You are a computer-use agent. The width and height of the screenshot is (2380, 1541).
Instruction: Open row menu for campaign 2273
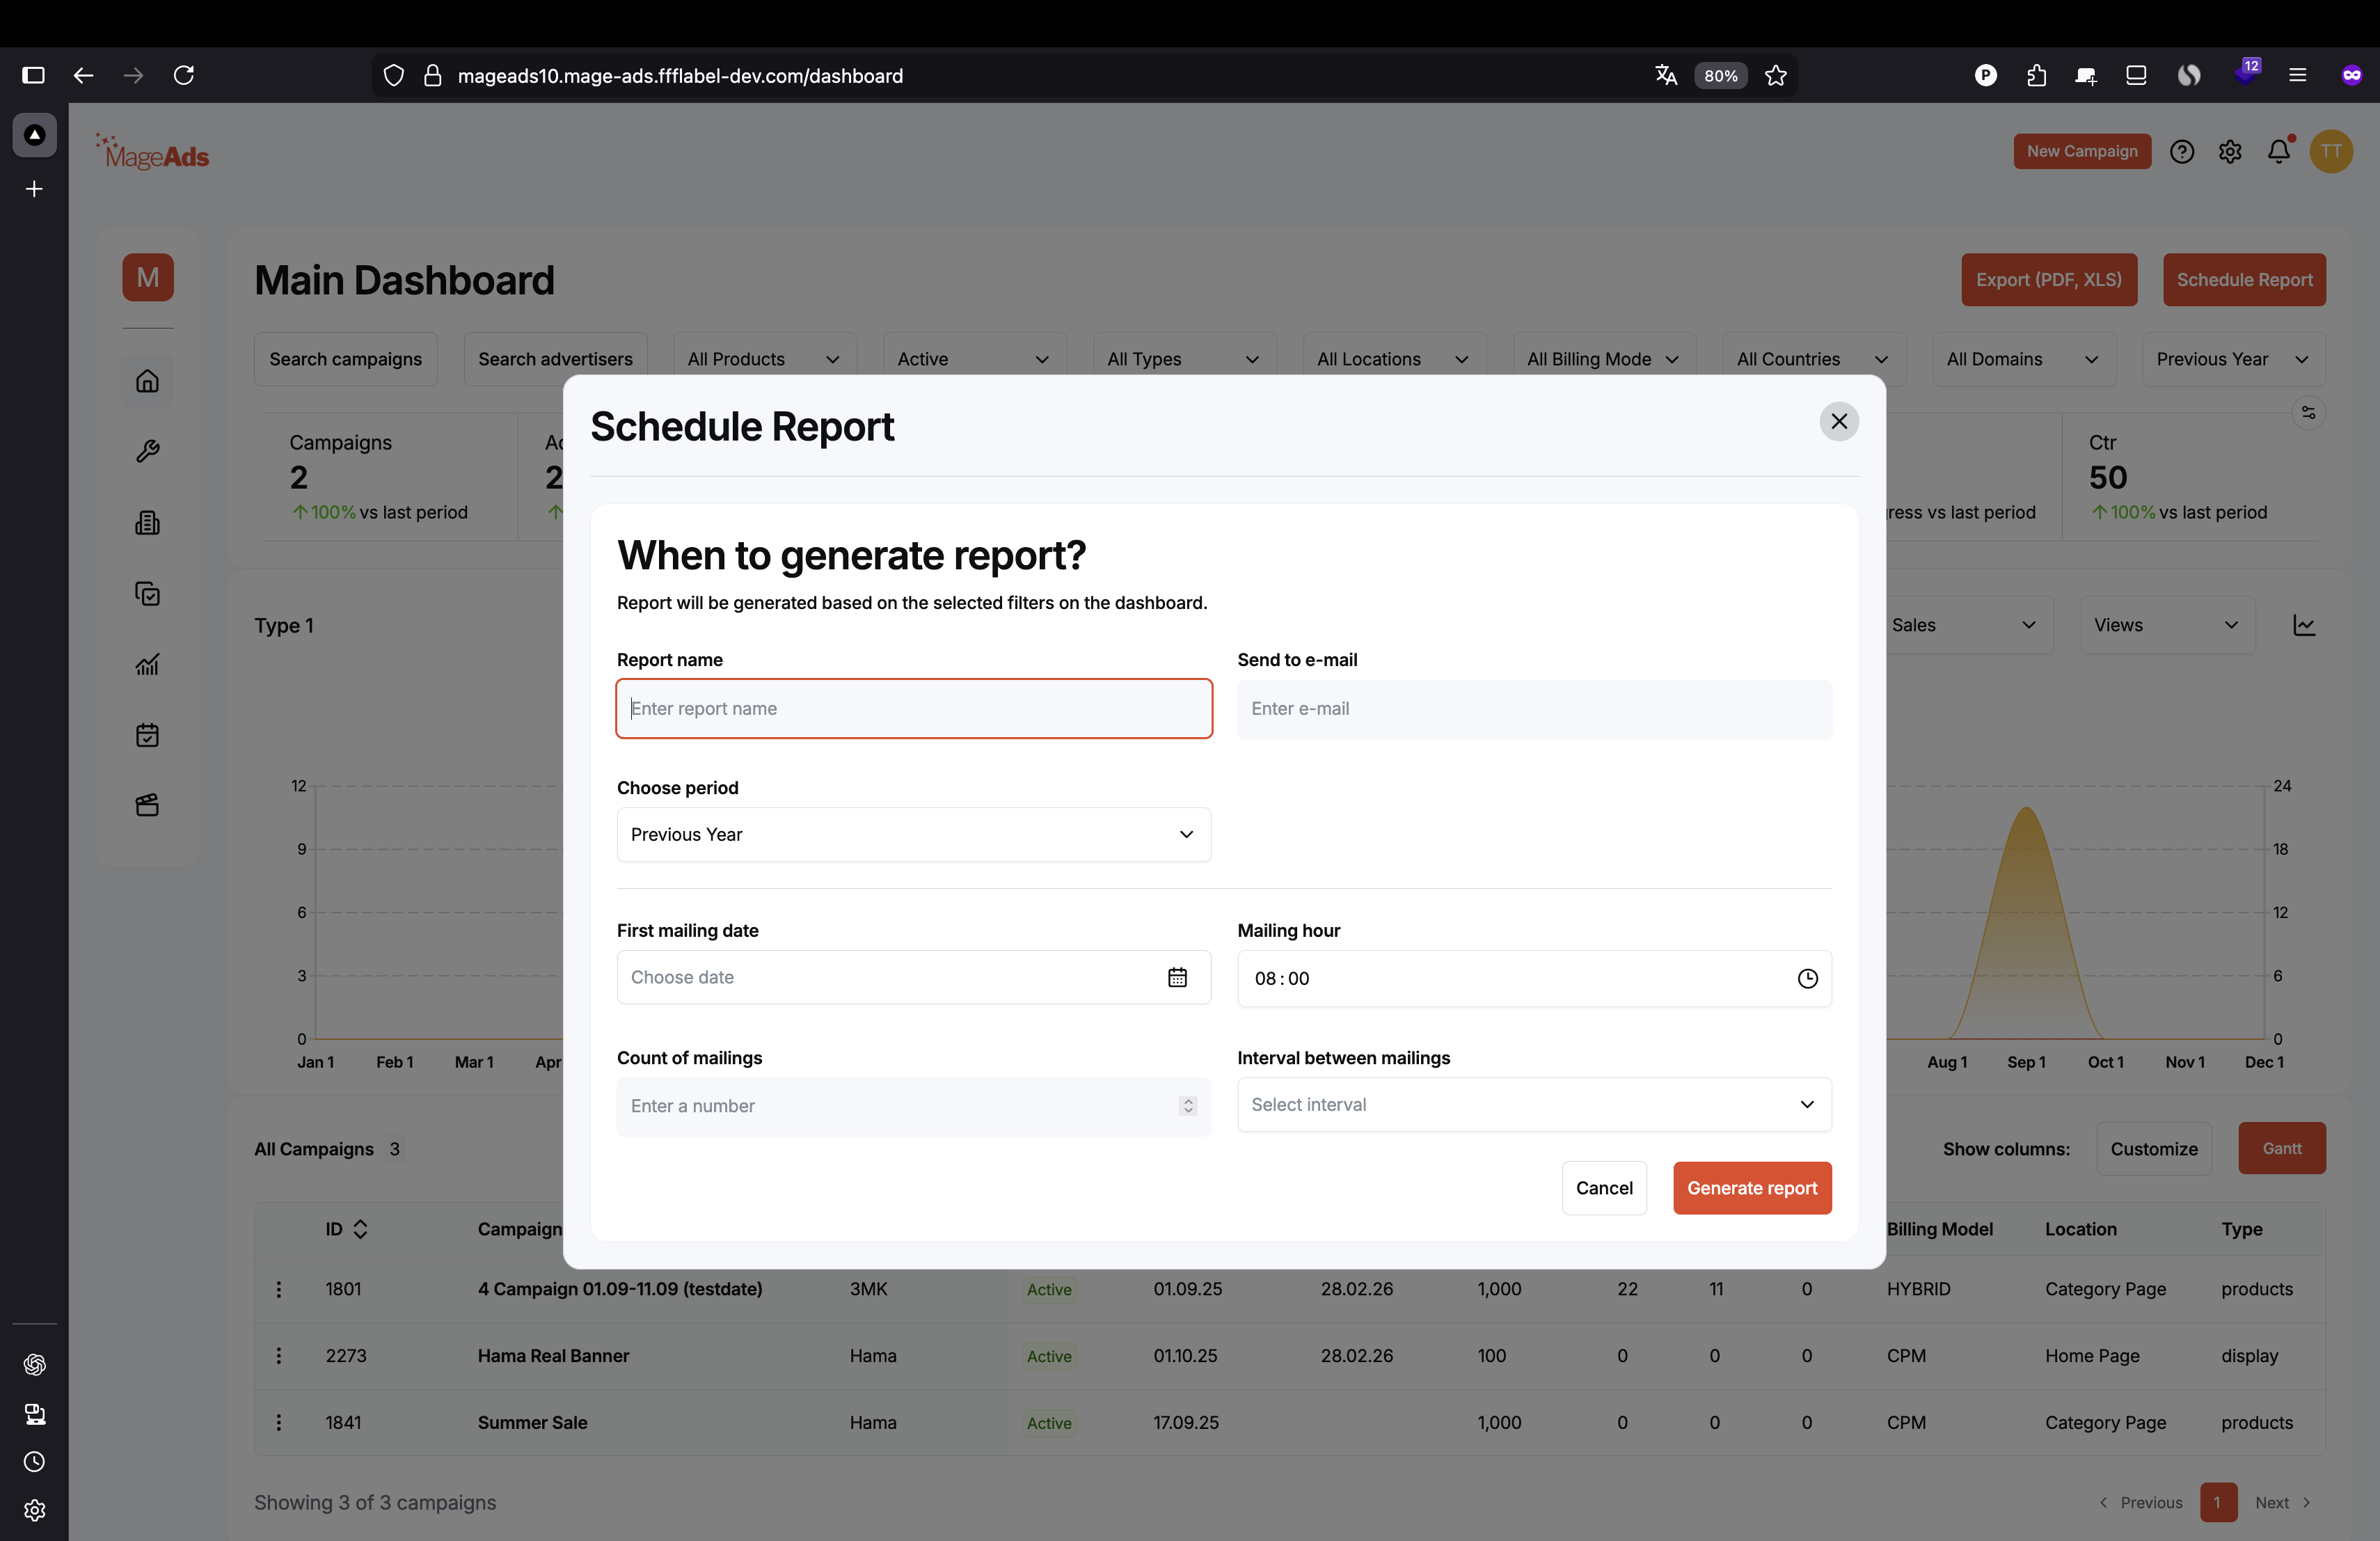(278, 1355)
